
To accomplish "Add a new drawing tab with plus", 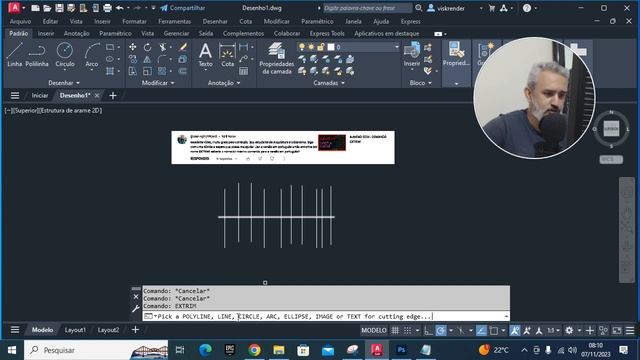I will [x=113, y=96].
